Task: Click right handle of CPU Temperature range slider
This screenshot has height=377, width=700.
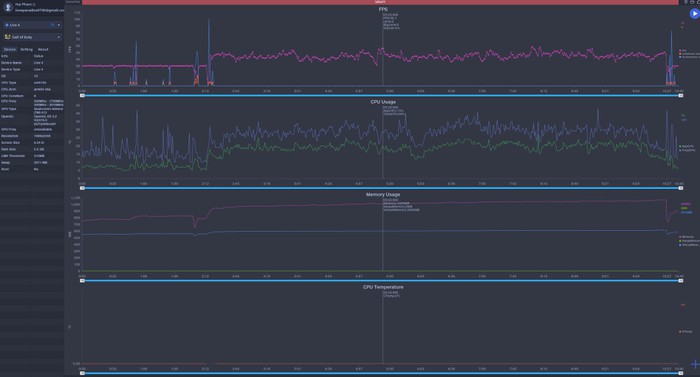Action: pyautogui.click(x=681, y=373)
